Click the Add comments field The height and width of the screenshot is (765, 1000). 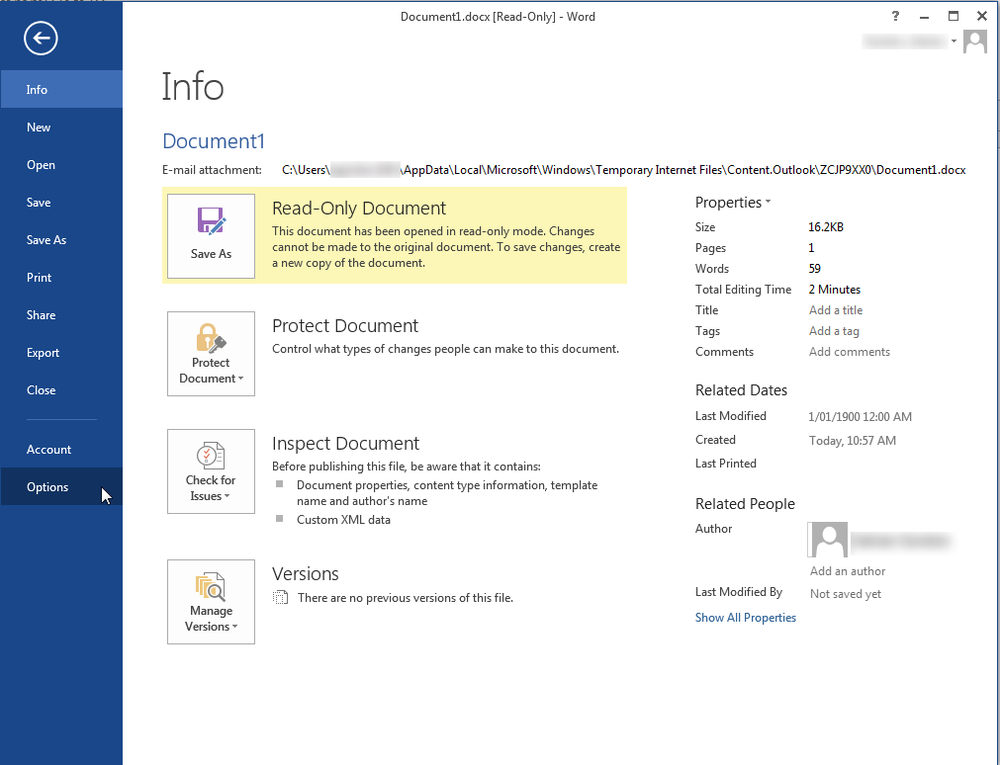click(x=849, y=352)
